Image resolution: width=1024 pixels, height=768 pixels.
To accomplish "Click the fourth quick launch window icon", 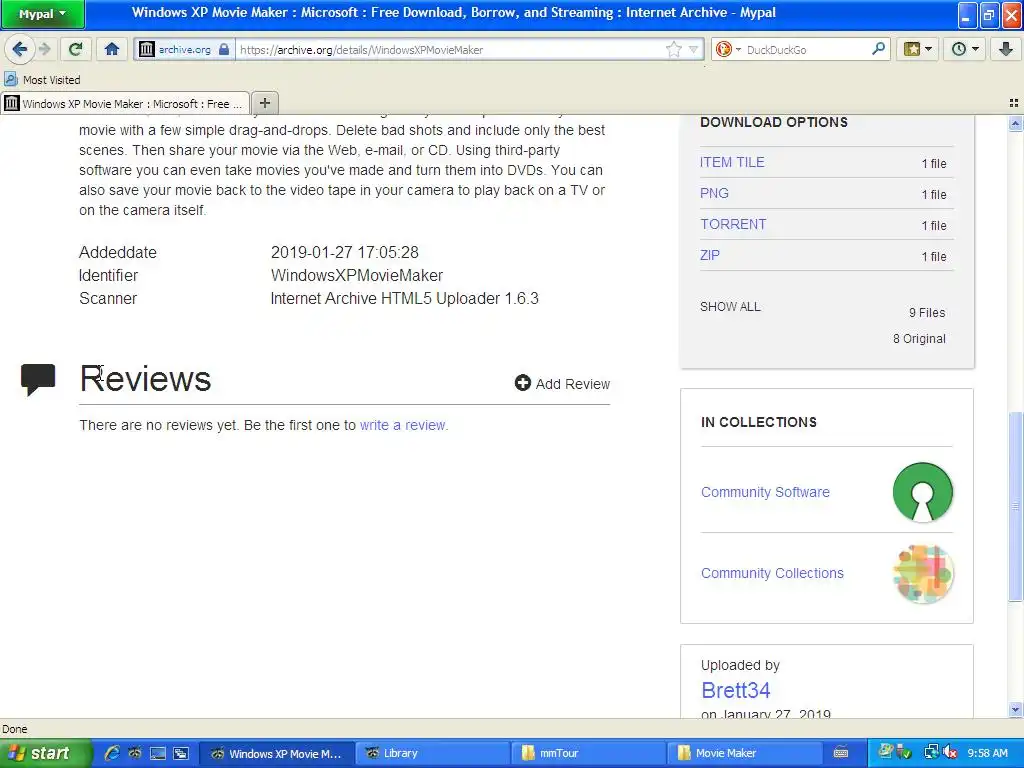I will pos(181,753).
